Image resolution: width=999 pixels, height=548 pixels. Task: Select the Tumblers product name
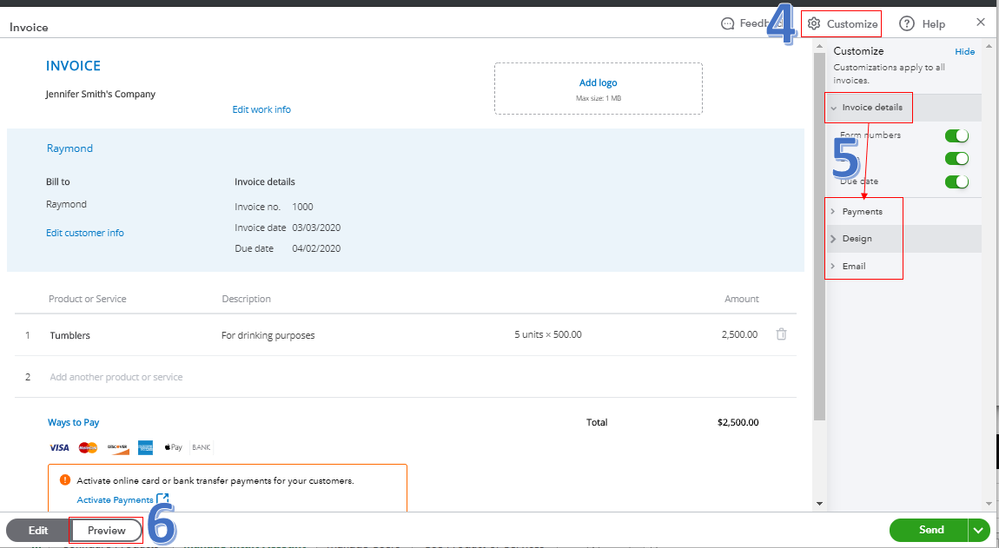tap(70, 336)
